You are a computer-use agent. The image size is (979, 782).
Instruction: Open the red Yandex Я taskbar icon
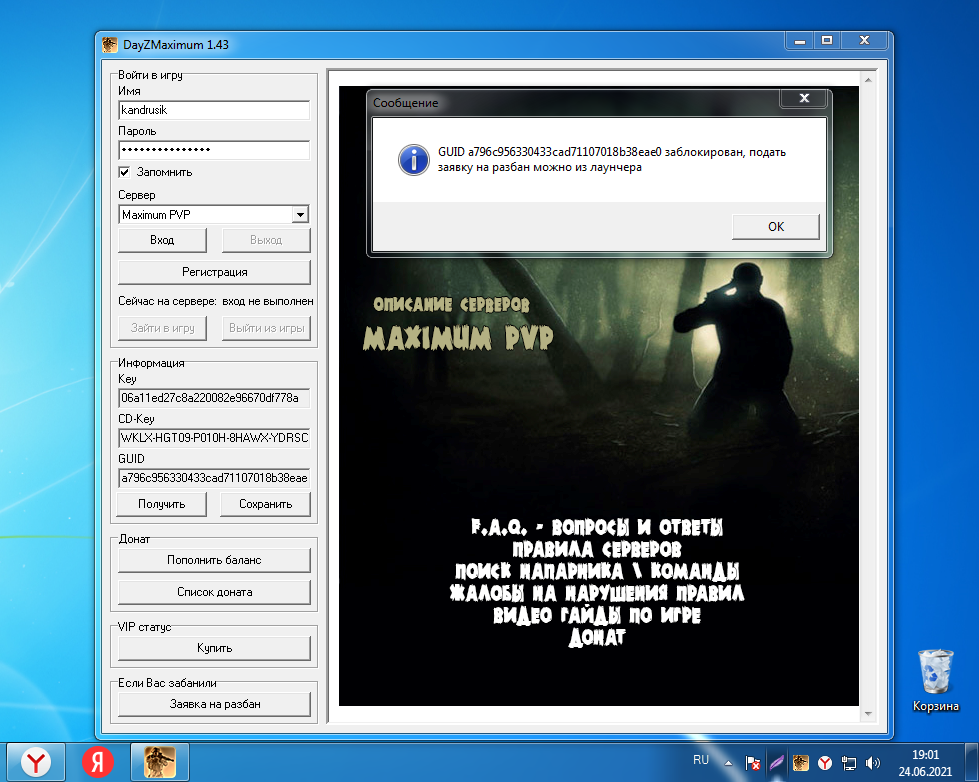(x=98, y=763)
